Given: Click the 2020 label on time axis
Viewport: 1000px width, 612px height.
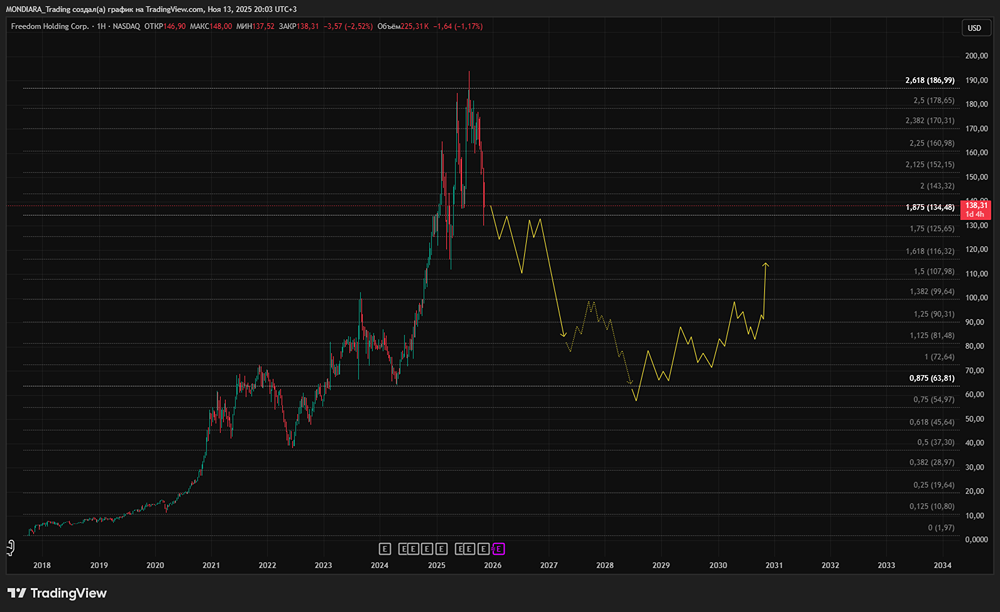Looking at the screenshot, I should [155, 565].
